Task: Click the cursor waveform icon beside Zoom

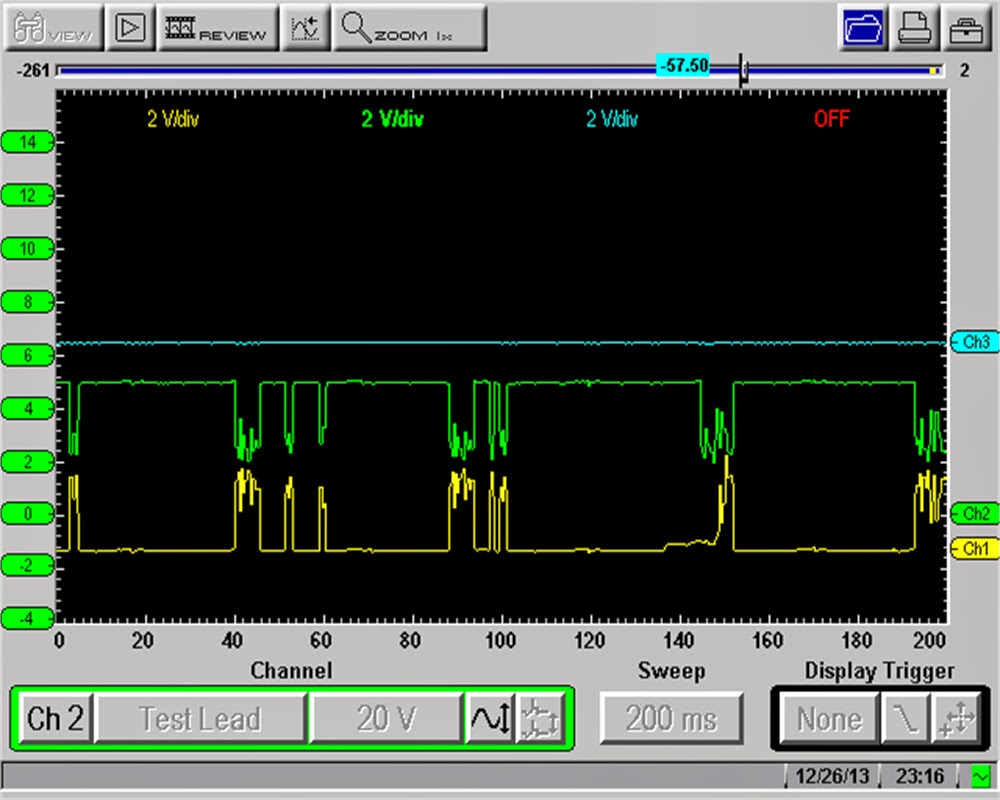Action: [306, 28]
